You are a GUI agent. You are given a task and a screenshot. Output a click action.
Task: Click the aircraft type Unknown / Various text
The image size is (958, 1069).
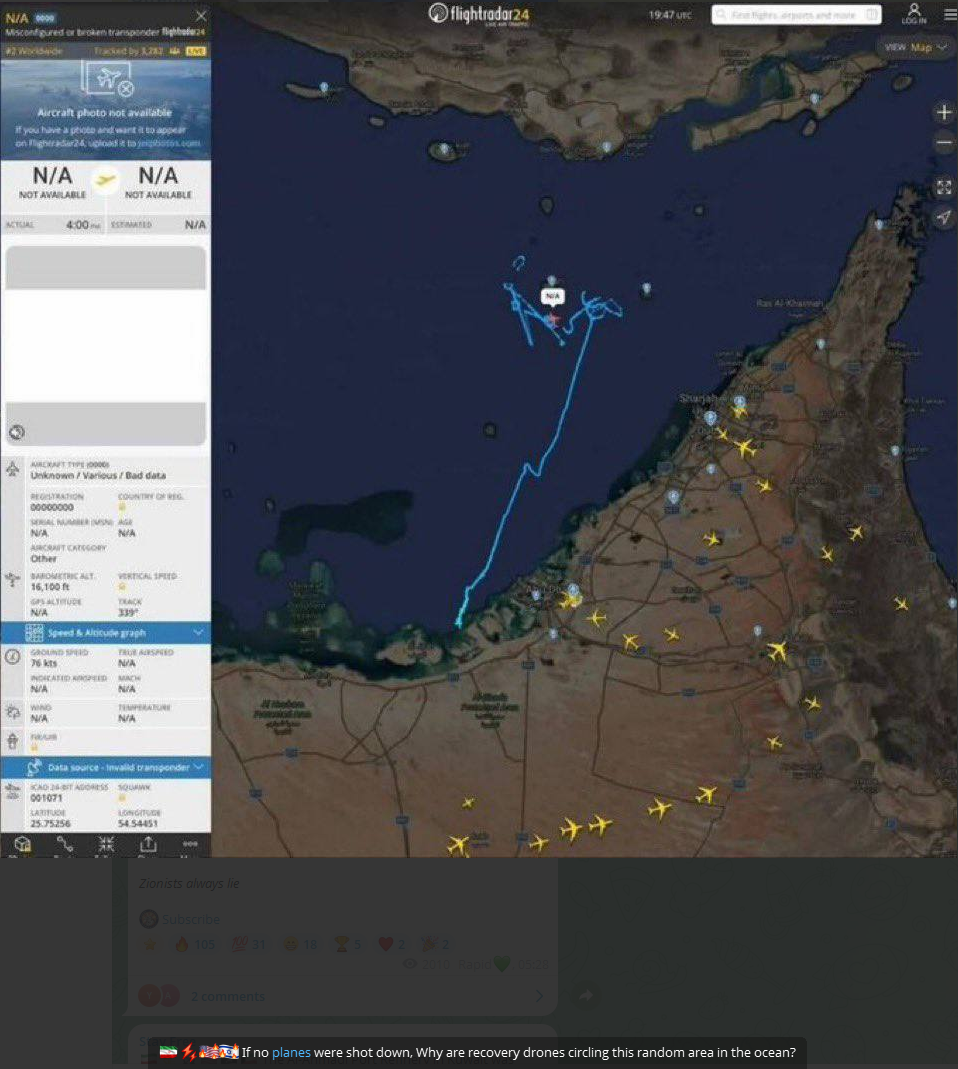(98, 475)
